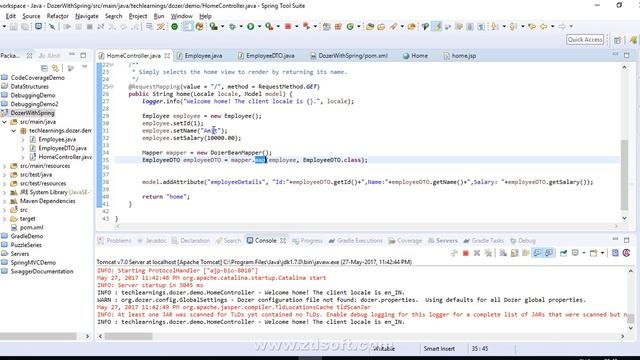640x360 pixels.
Task: Toggle Show Console on standard output change
Action: point(537,253)
